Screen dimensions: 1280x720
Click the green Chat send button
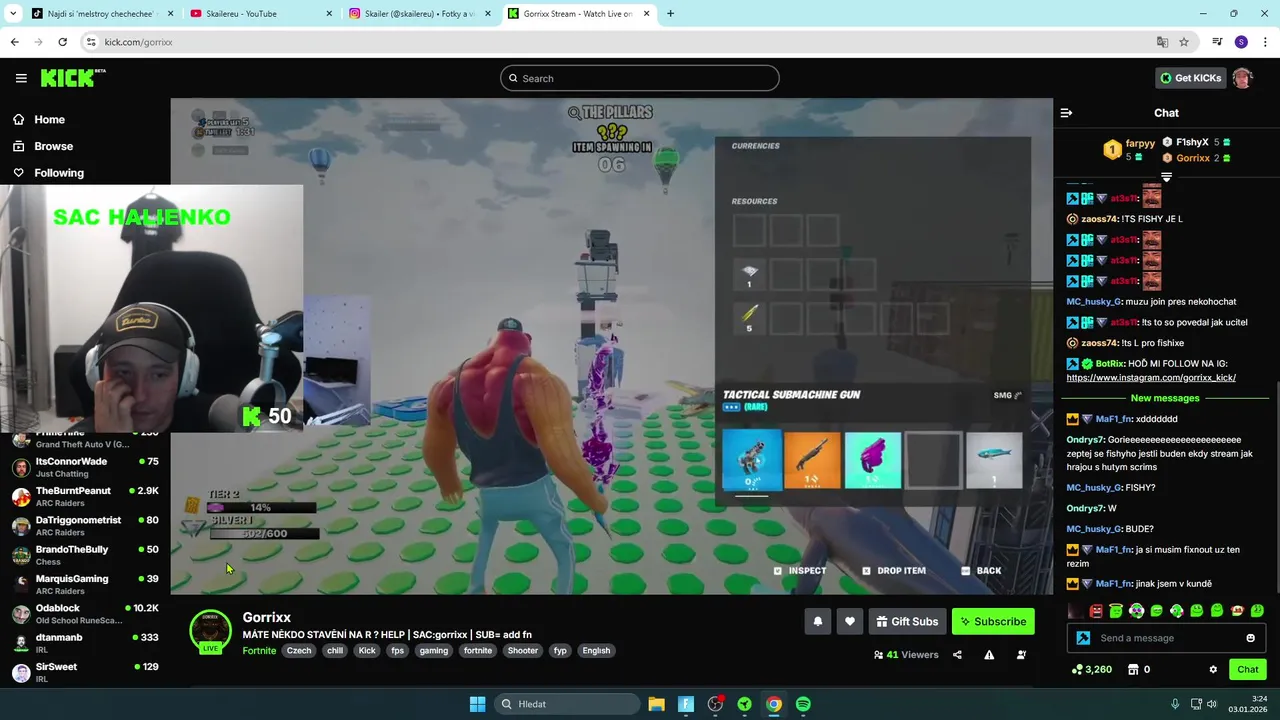click(1248, 669)
